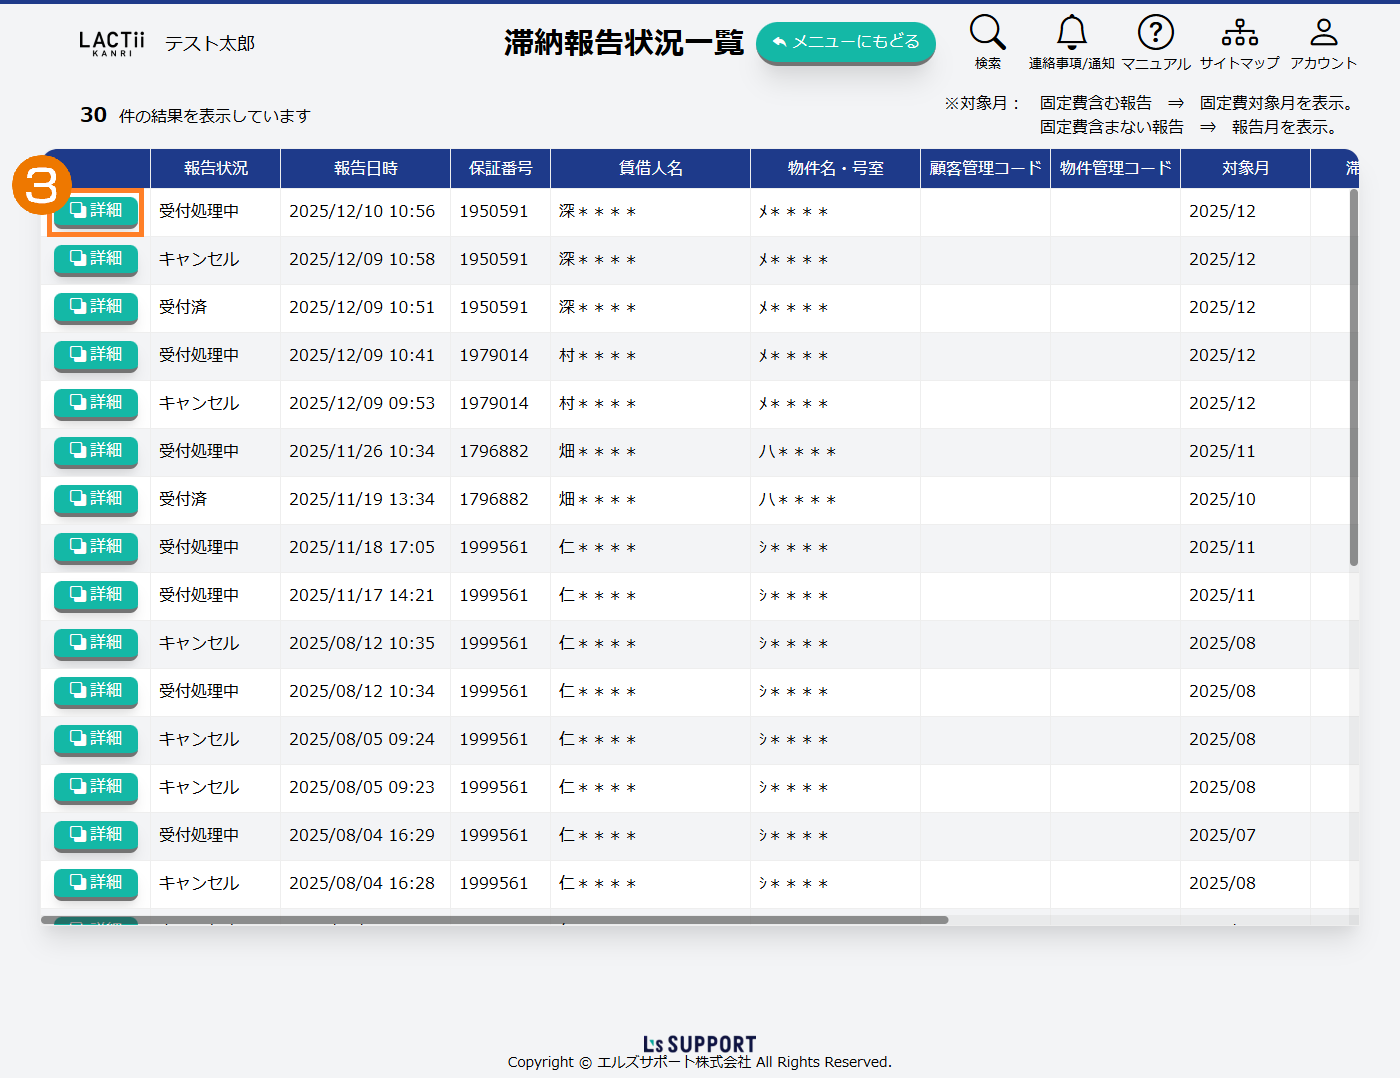The width and height of the screenshot is (1400, 1078).
Task: Click the 報告状況 column header
Action: click(215, 168)
